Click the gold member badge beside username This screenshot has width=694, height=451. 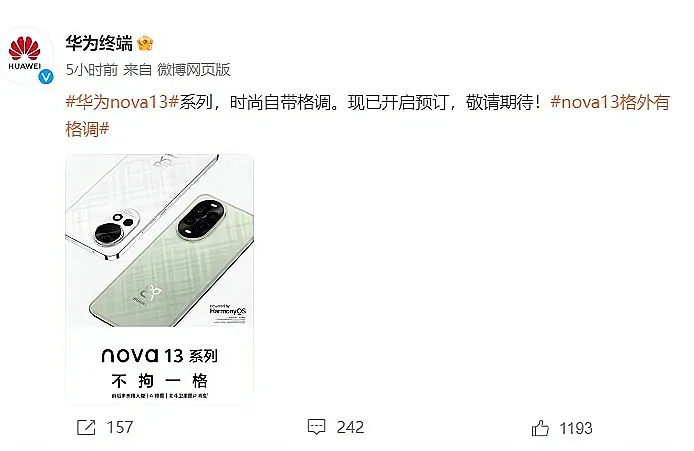145,43
